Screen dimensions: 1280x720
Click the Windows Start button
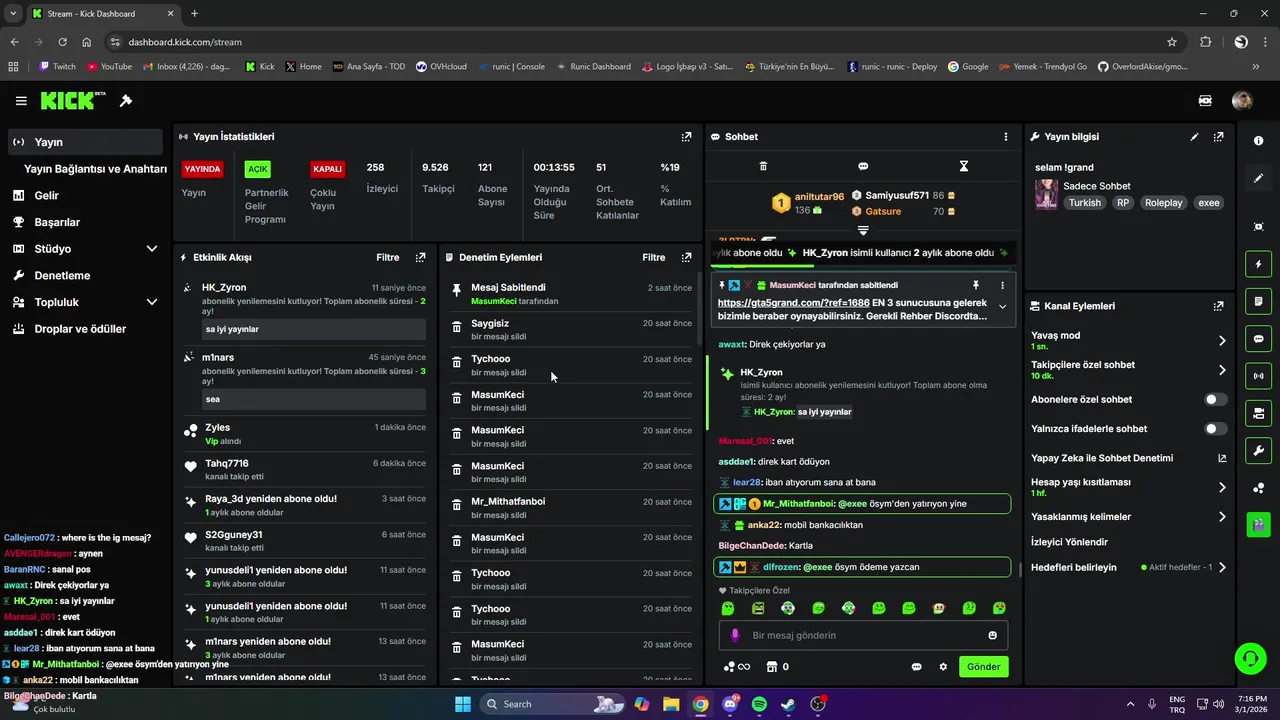pyautogui.click(x=463, y=704)
